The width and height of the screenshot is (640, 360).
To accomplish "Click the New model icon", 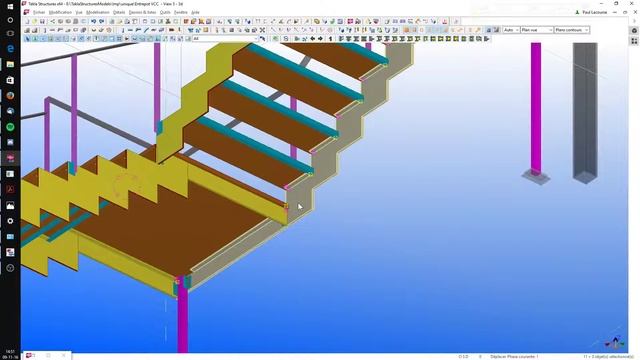I will coord(27,21).
